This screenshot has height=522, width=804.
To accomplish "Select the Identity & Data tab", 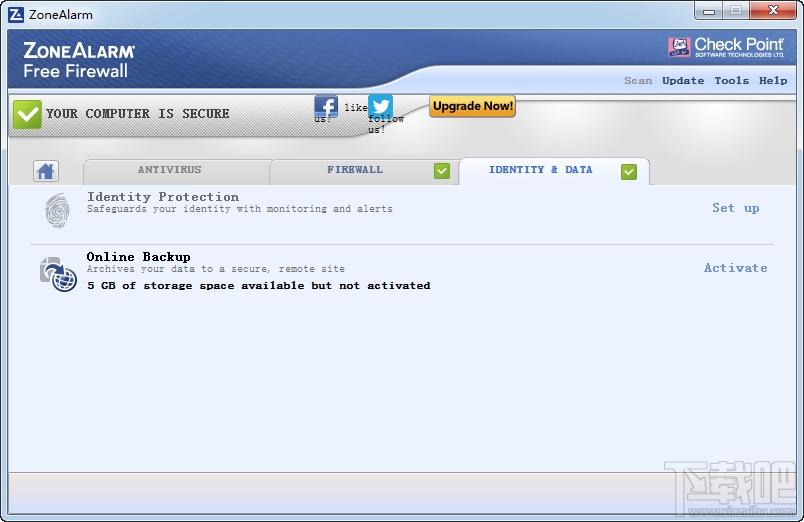I will [554, 171].
